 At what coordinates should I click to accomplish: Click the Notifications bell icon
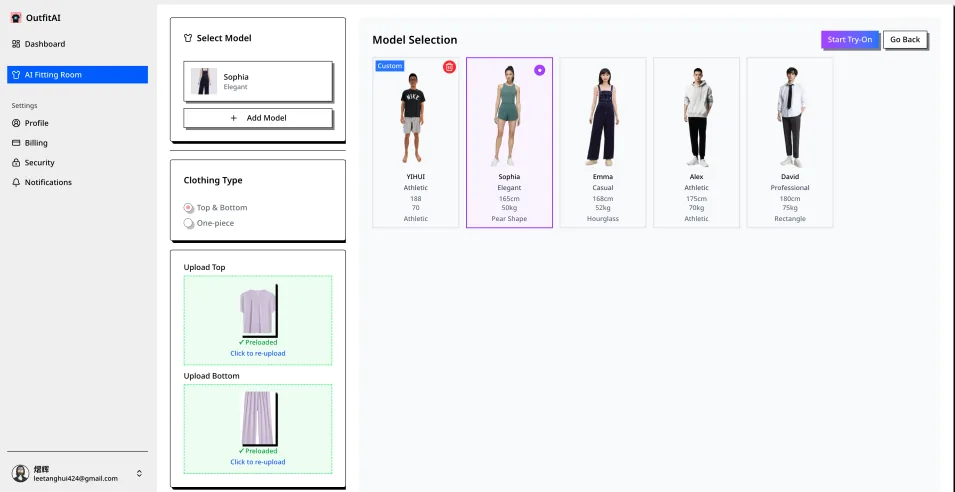[x=16, y=182]
